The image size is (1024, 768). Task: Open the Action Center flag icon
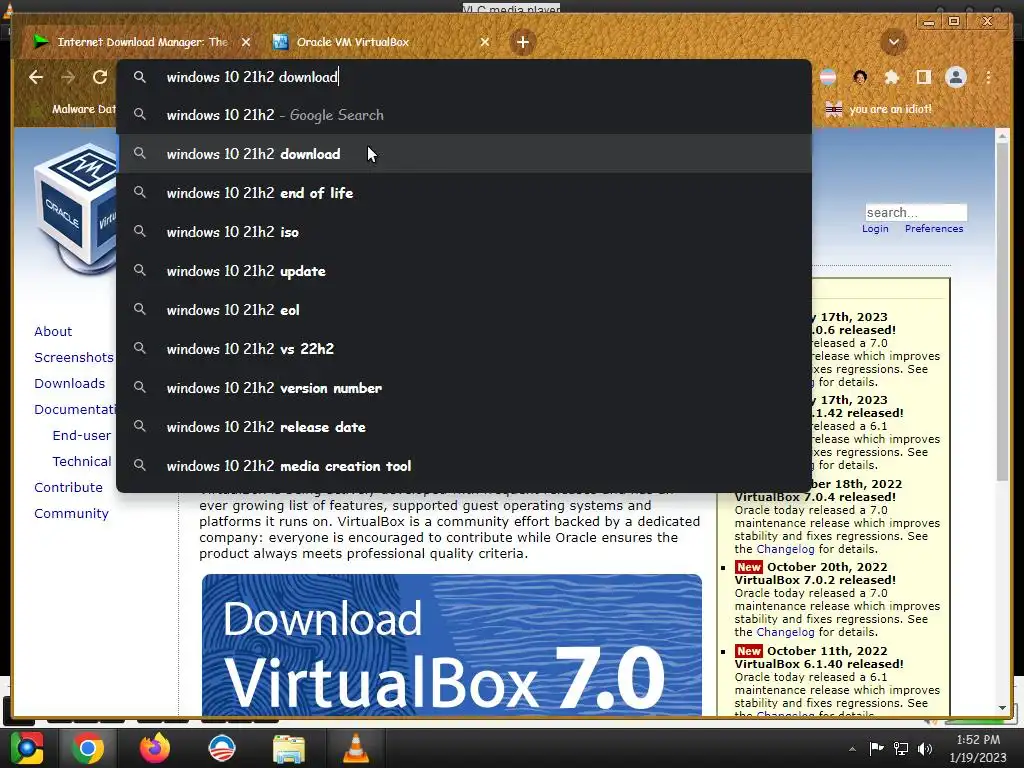pos(876,748)
